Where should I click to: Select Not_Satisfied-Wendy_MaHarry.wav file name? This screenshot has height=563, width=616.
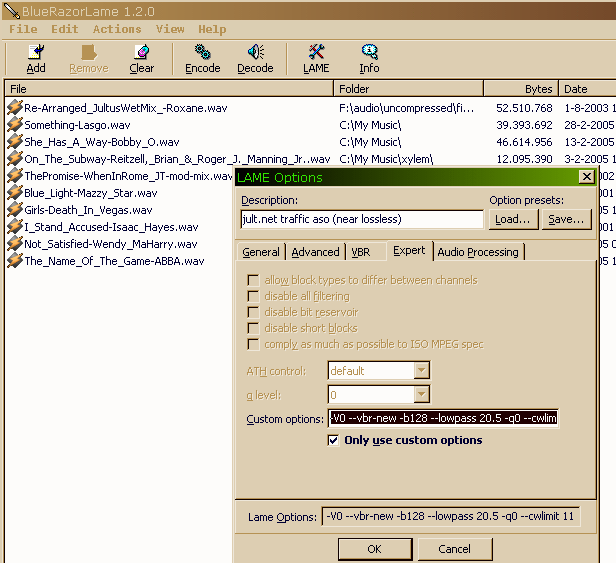[111, 244]
